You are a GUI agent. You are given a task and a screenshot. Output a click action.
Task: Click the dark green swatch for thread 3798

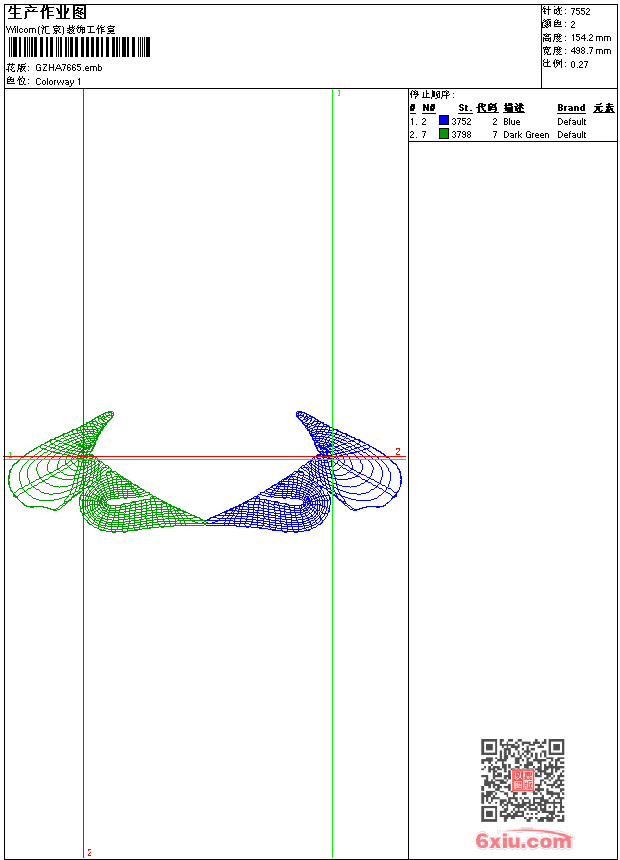click(x=444, y=133)
